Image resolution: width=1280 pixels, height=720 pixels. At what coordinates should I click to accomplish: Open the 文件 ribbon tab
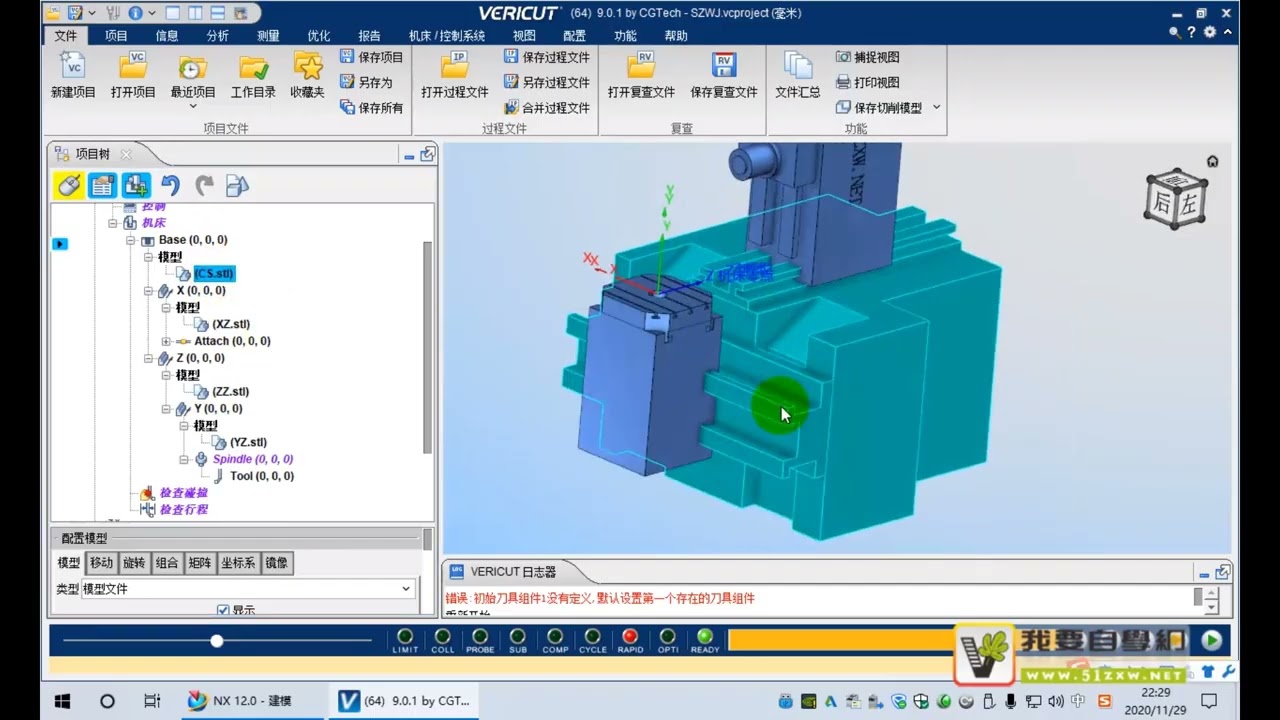click(x=65, y=35)
